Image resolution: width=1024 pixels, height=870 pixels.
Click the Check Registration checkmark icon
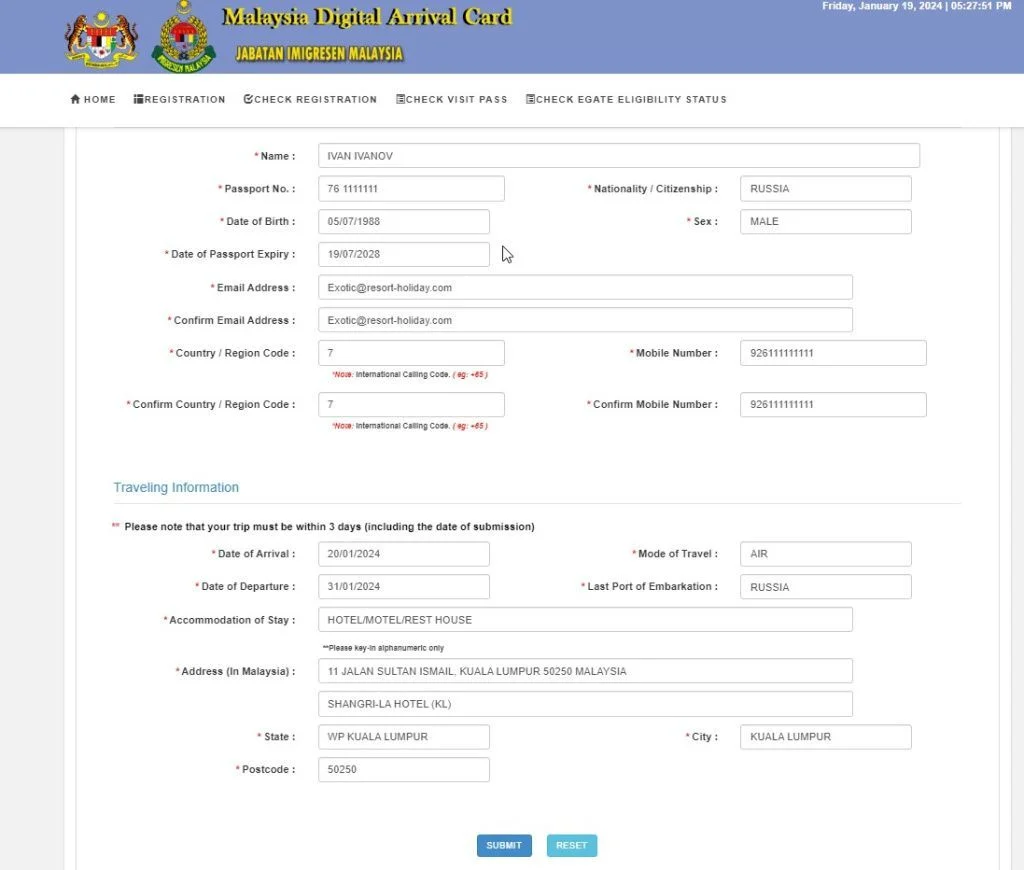click(x=246, y=99)
